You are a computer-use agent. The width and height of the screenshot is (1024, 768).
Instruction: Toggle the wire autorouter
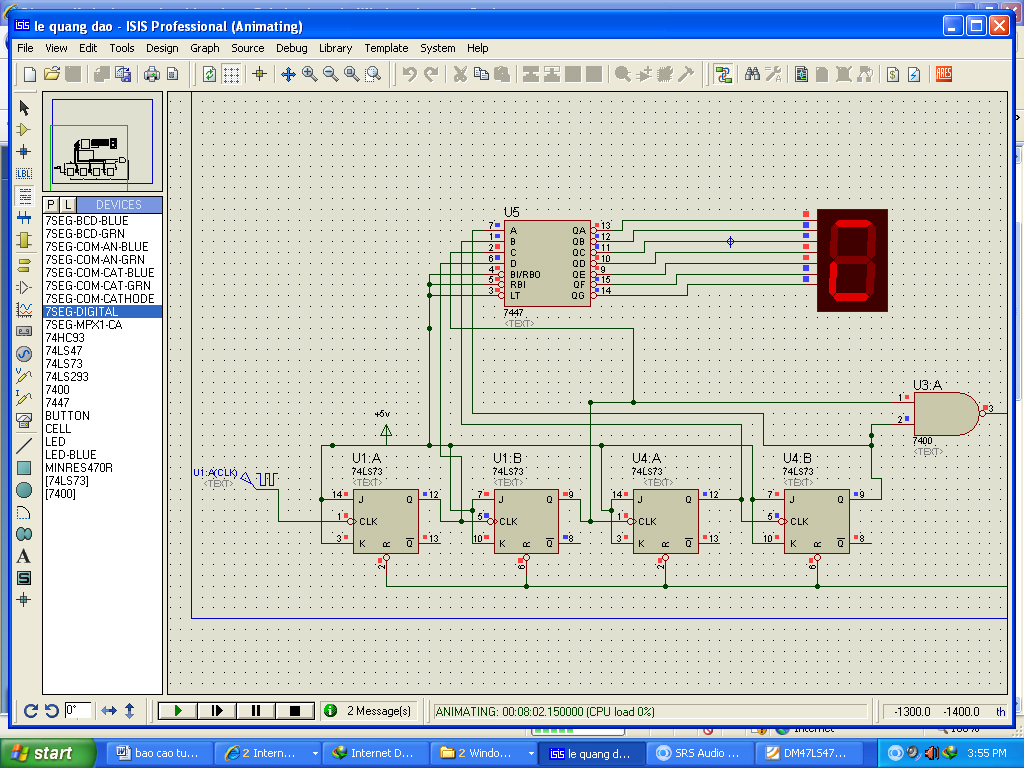coord(723,74)
